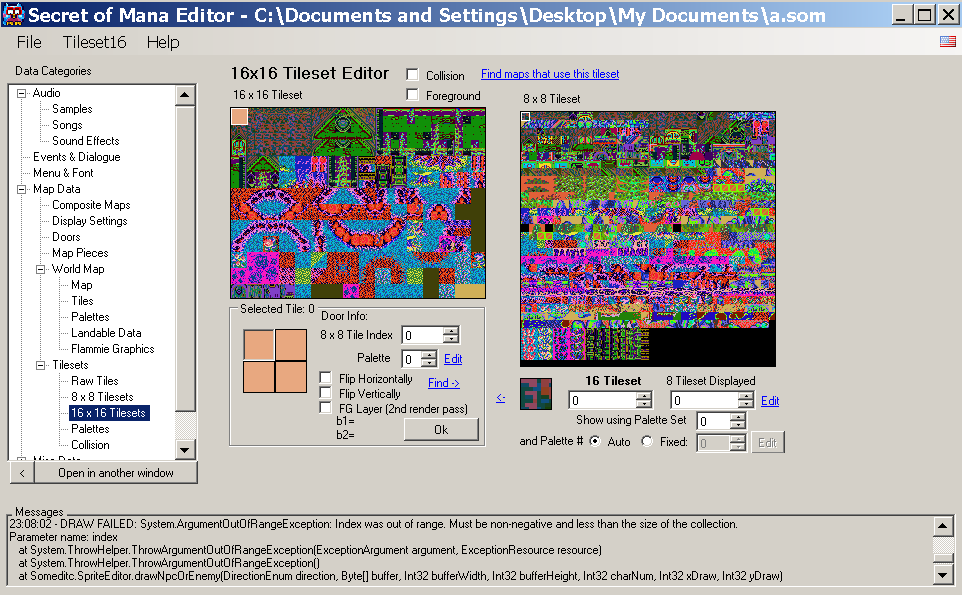Click the left arrow collapse button
The height and width of the screenshot is (595, 962).
(22, 473)
